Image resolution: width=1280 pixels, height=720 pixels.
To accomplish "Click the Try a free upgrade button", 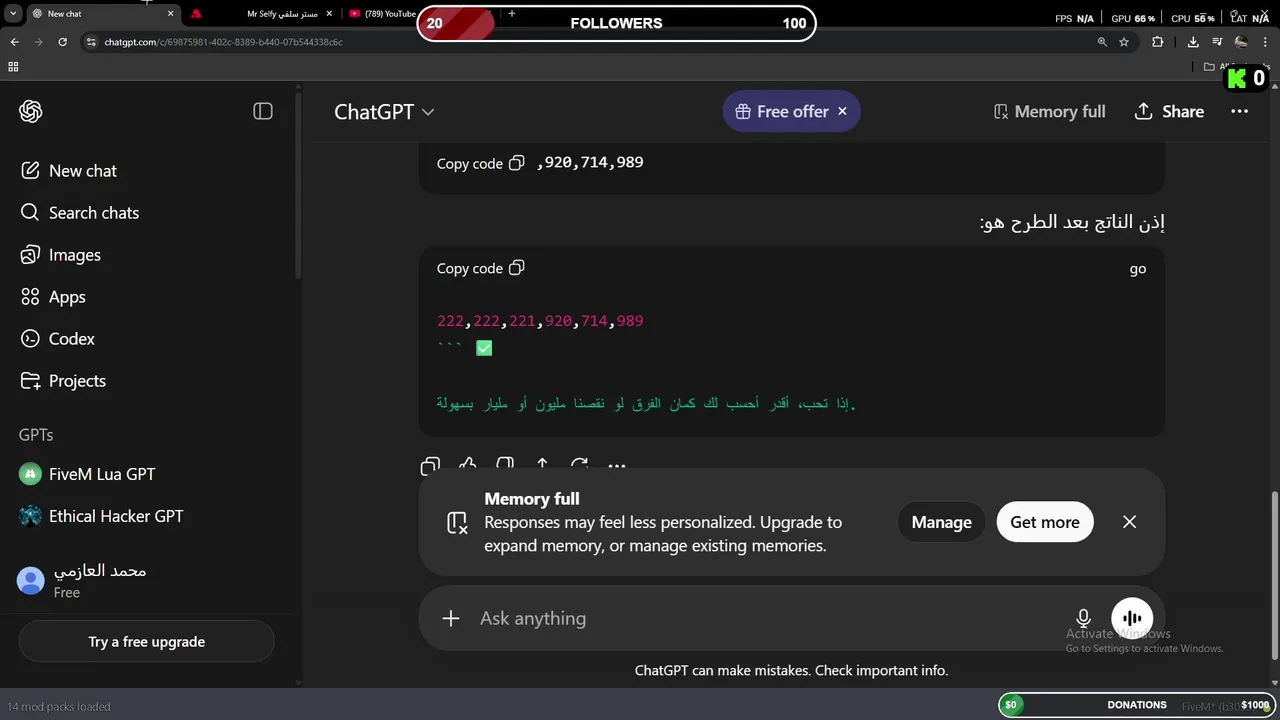I will 146,642.
